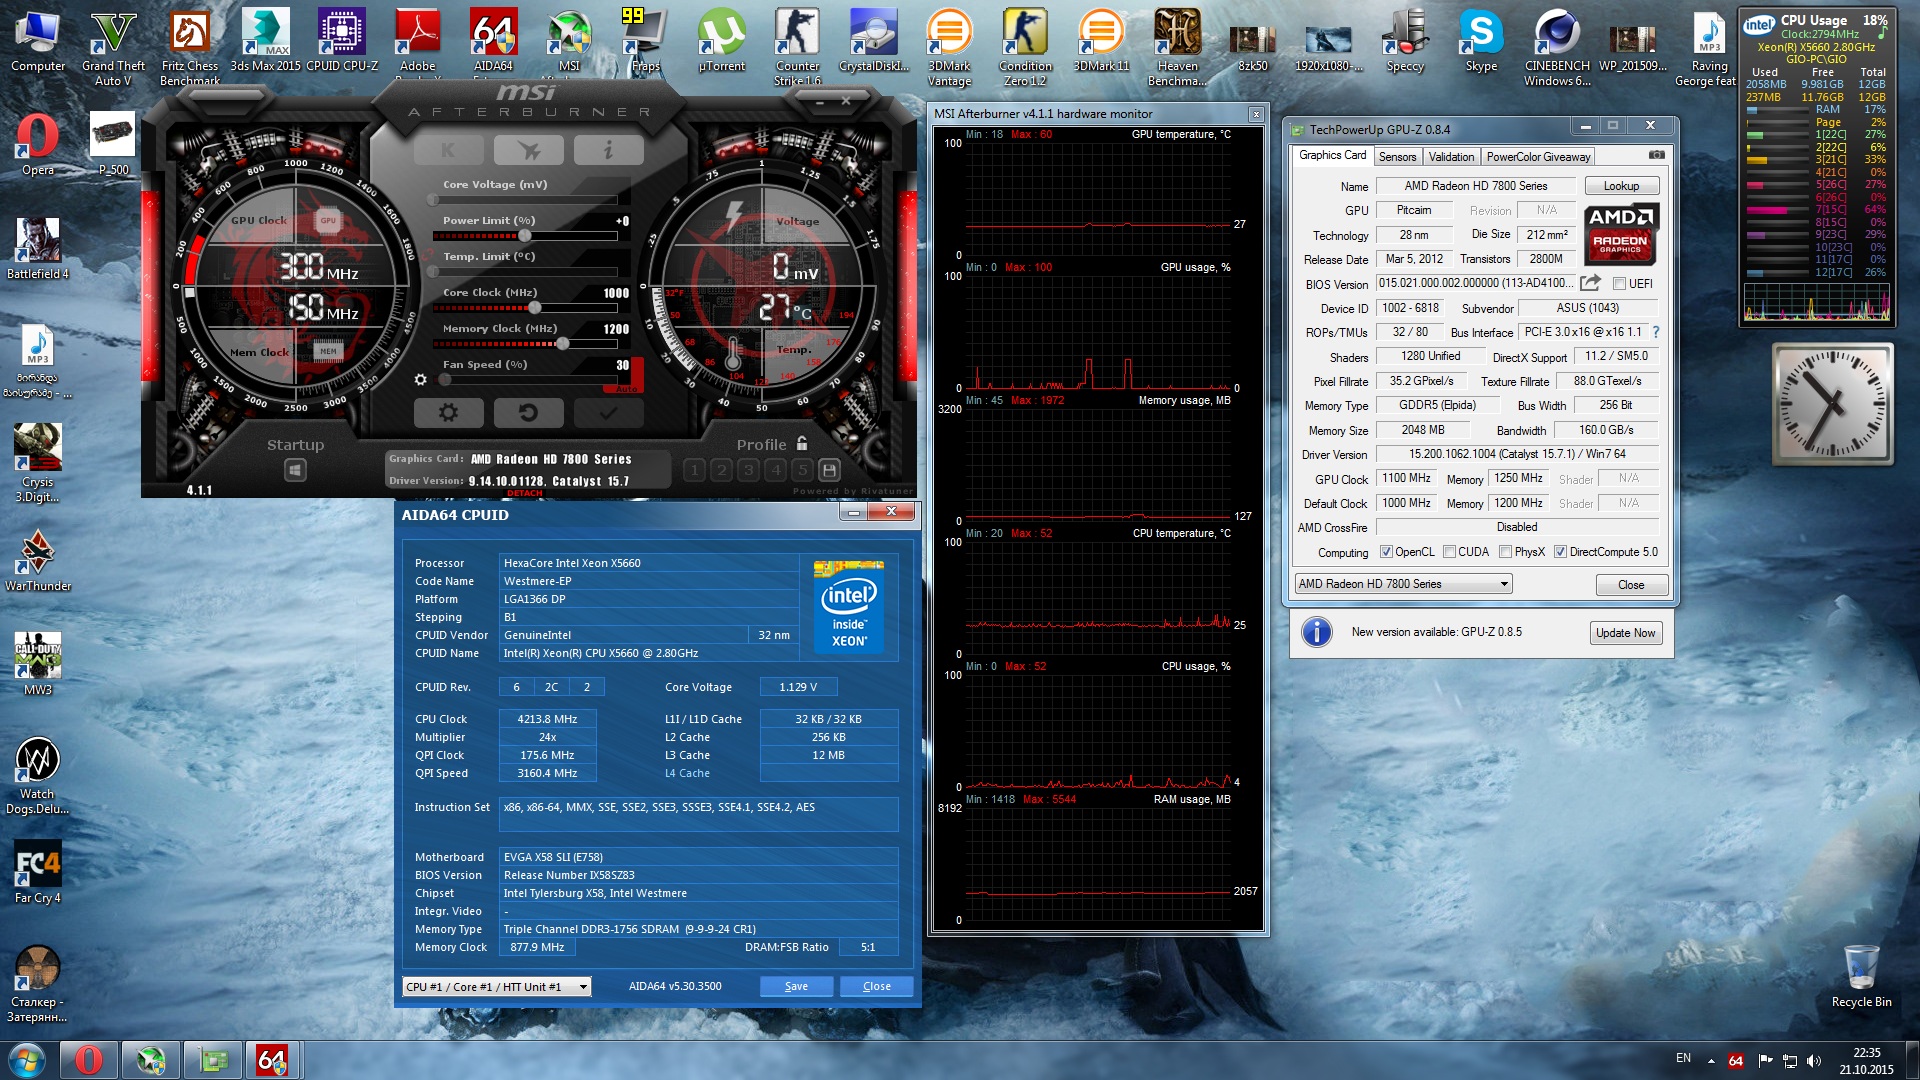1920x1080 pixels.
Task: Click the Core Clock slider handle
Action: 534,308
